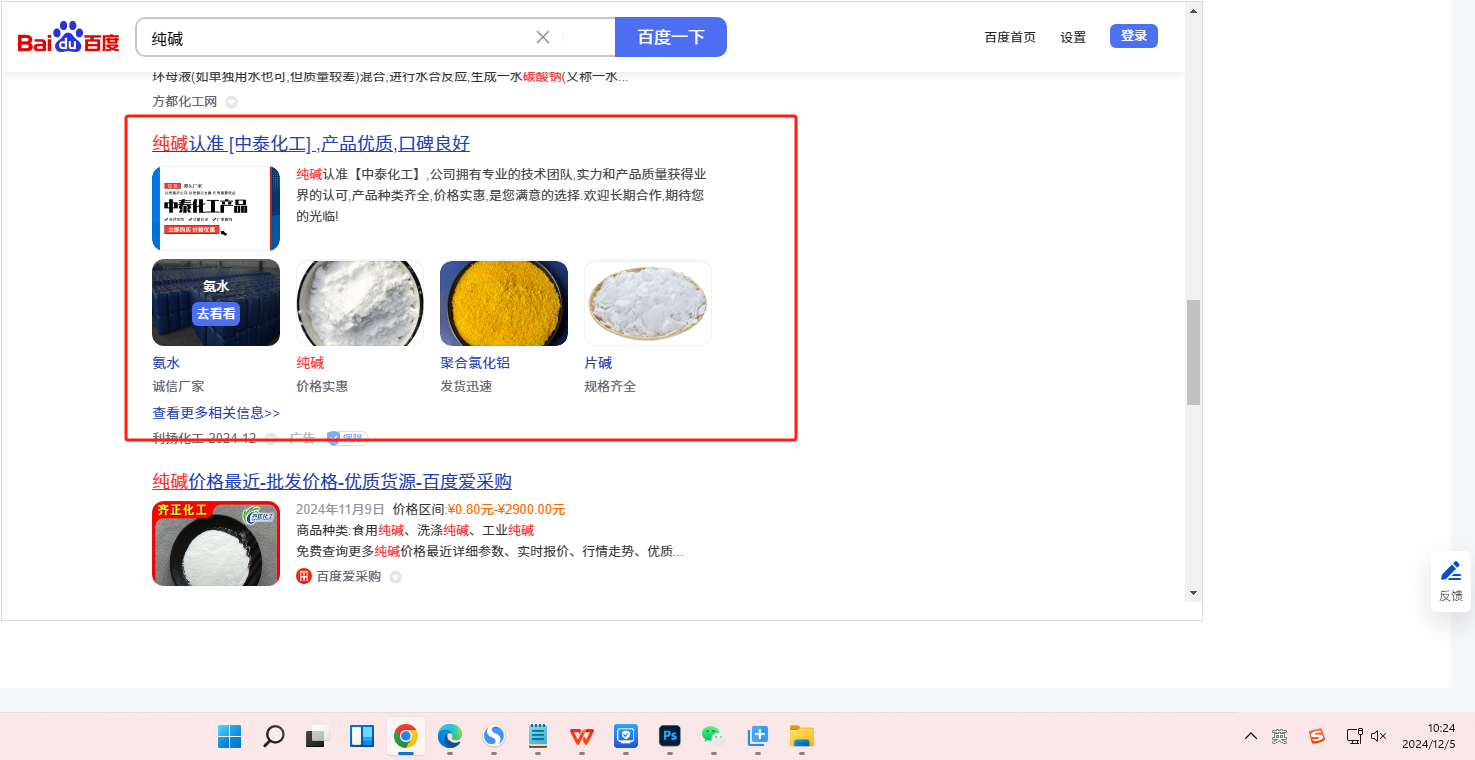Image resolution: width=1475 pixels, height=760 pixels.
Task: Open the blue plus-square app in taskbar
Action: (758, 737)
